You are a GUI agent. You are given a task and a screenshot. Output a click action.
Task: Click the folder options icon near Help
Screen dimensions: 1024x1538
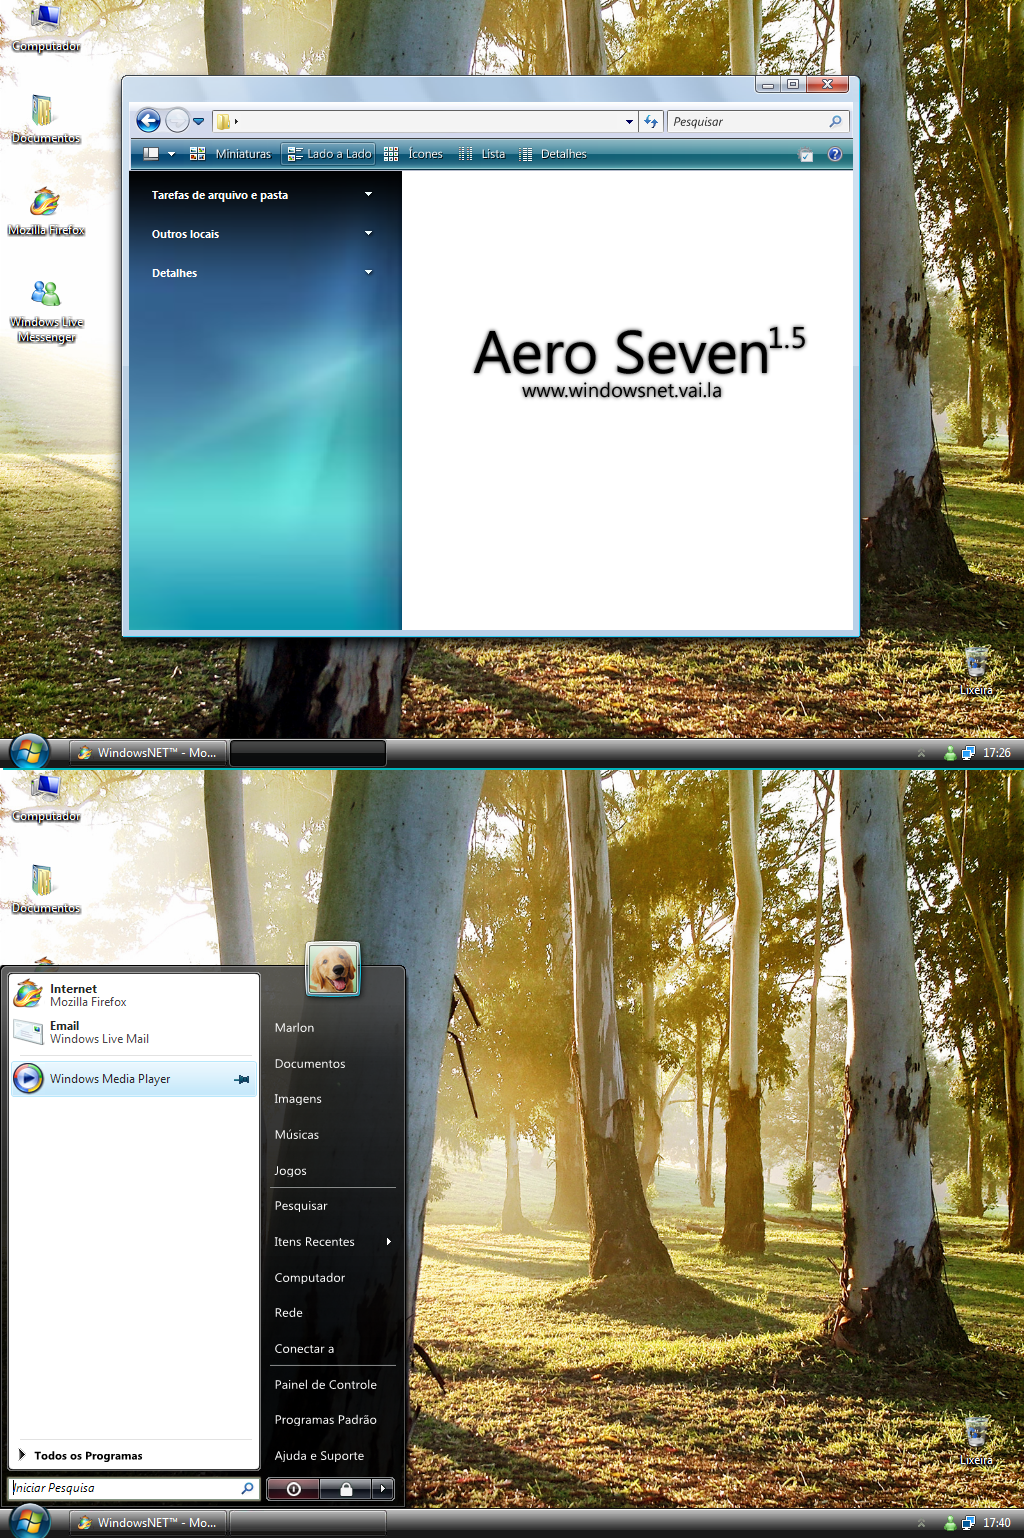tap(806, 155)
